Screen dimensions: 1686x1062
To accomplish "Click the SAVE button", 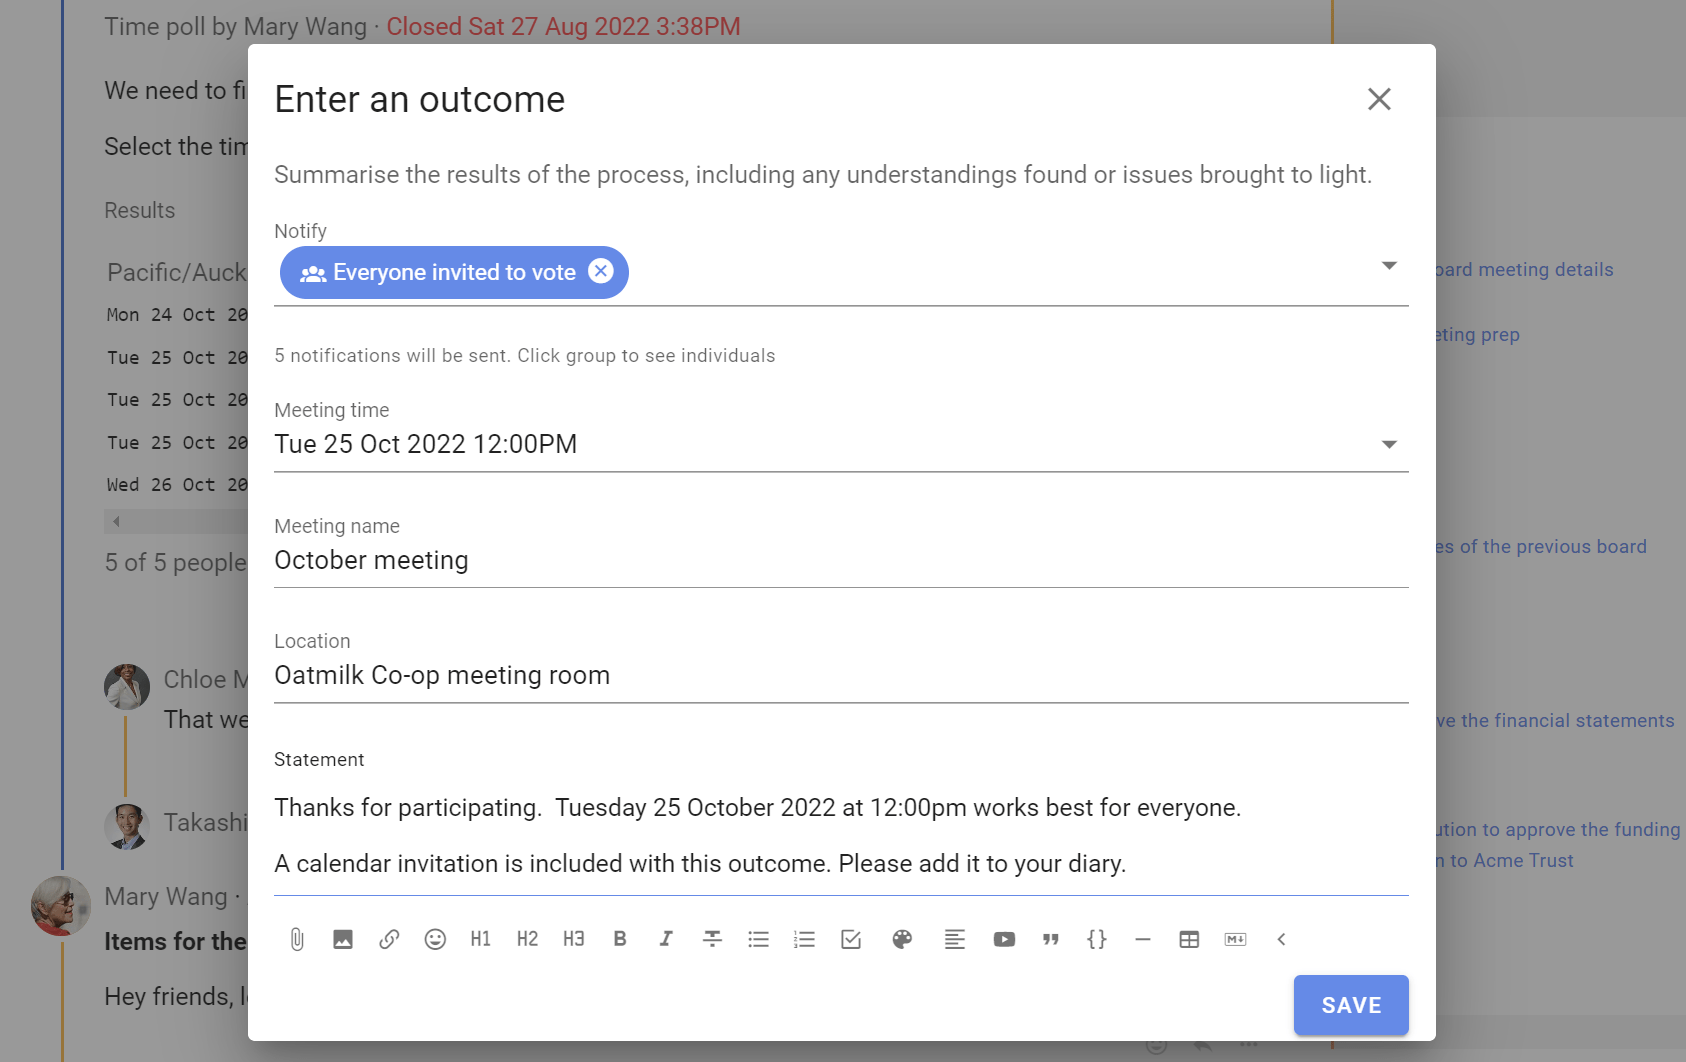I will pyautogui.click(x=1351, y=1005).
